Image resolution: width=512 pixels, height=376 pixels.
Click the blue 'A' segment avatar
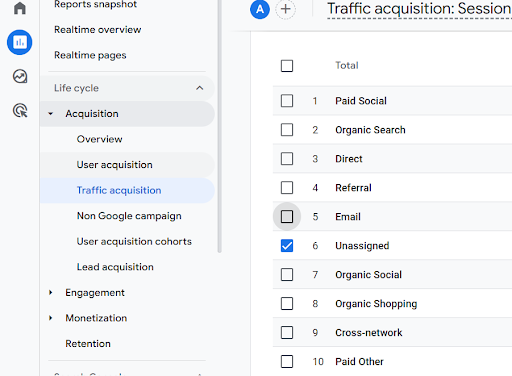[x=260, y=9]
